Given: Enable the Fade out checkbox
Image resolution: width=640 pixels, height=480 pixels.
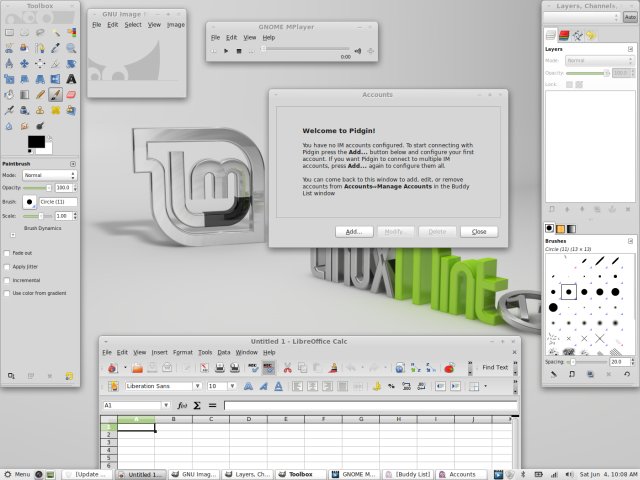Looking at the screenshot, I should pyautogui.click(x=7, y=253).
